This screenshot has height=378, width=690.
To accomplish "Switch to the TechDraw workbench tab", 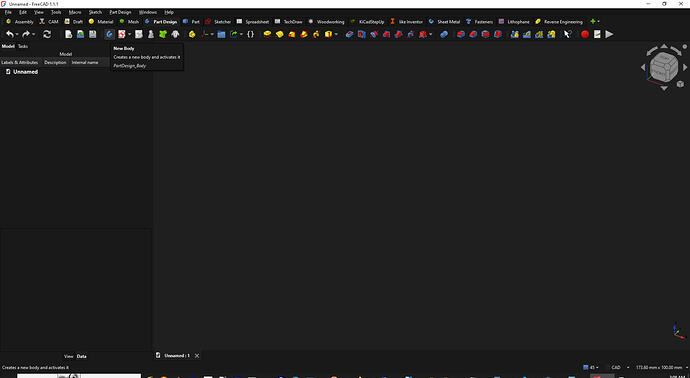I will coord(289,22).
